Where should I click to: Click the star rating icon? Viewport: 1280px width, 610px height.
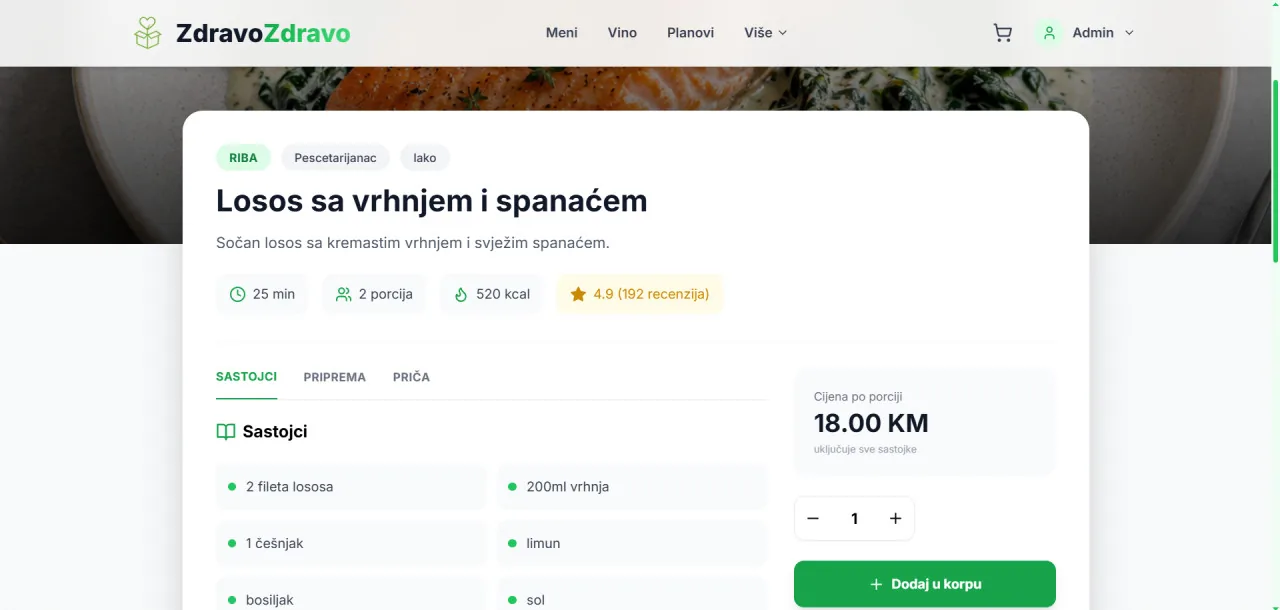[578, 294]
